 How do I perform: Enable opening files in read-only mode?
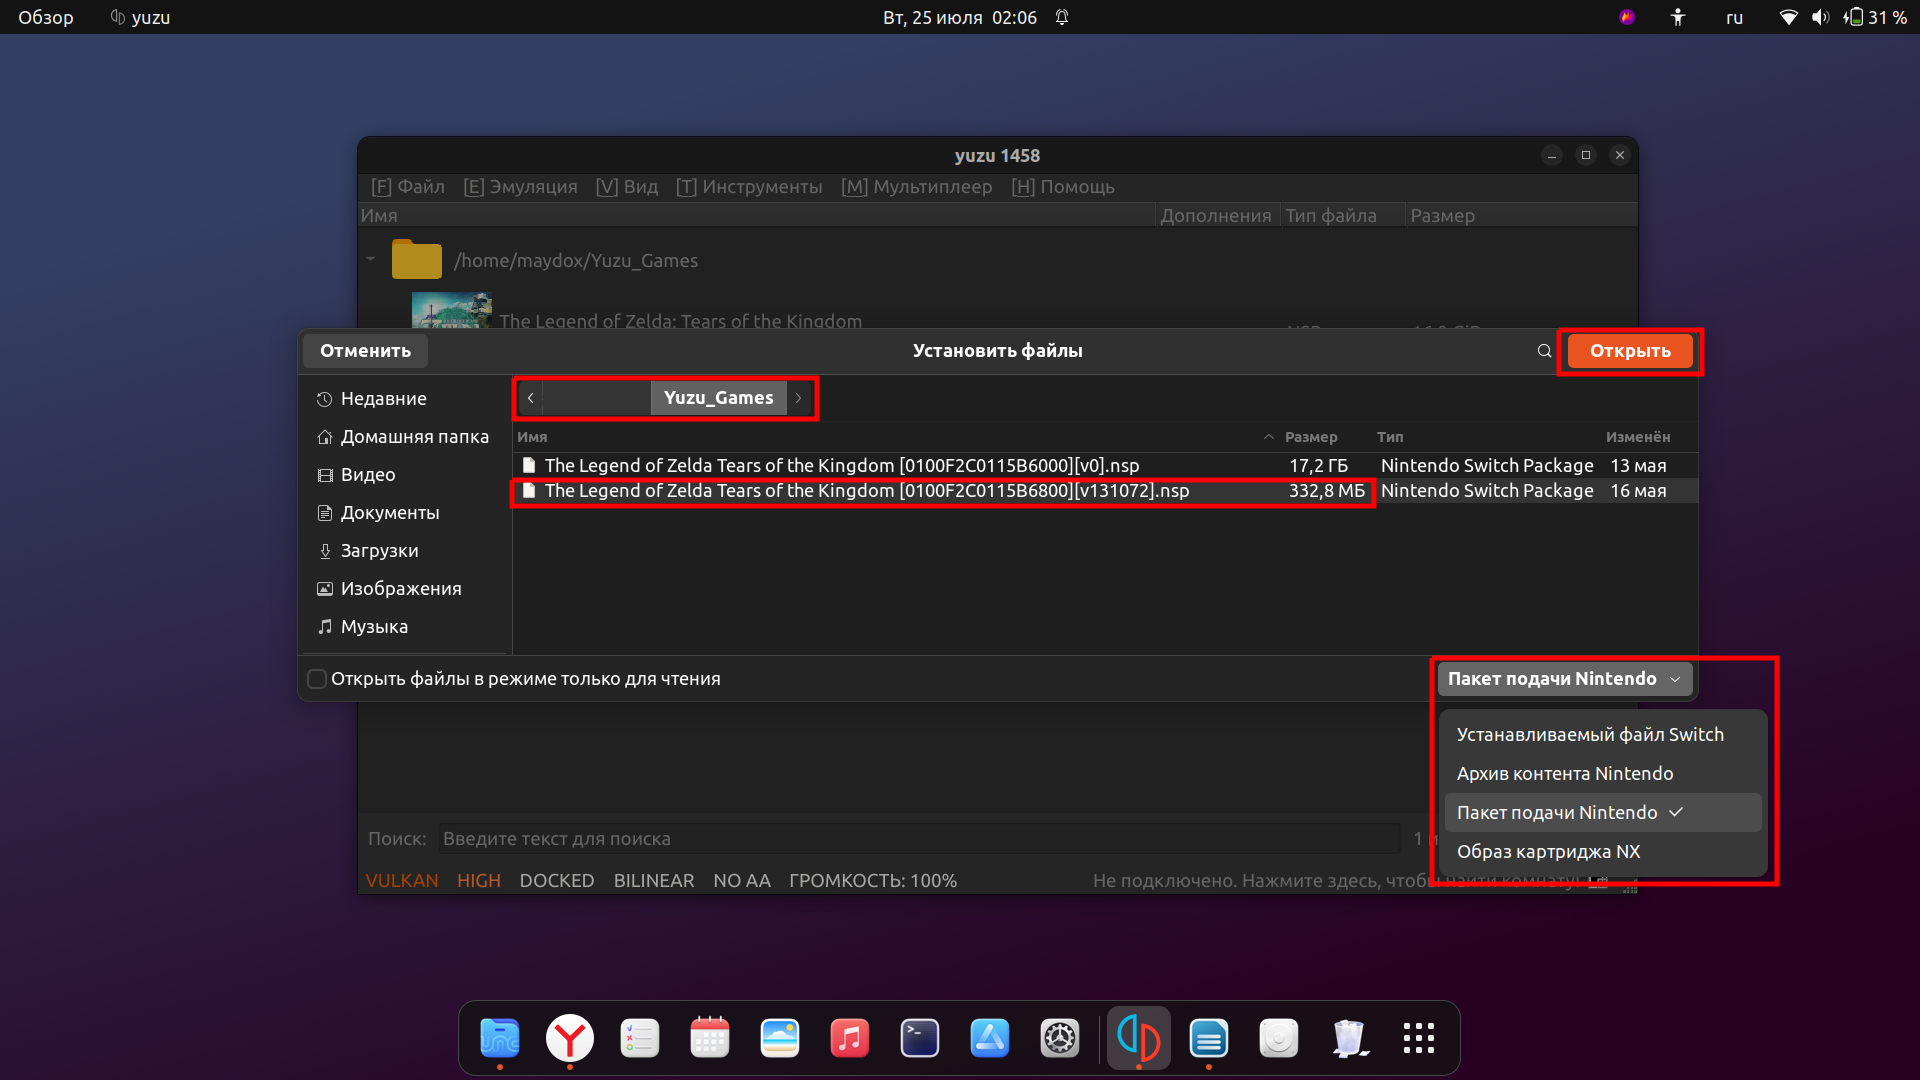(317, 679)
